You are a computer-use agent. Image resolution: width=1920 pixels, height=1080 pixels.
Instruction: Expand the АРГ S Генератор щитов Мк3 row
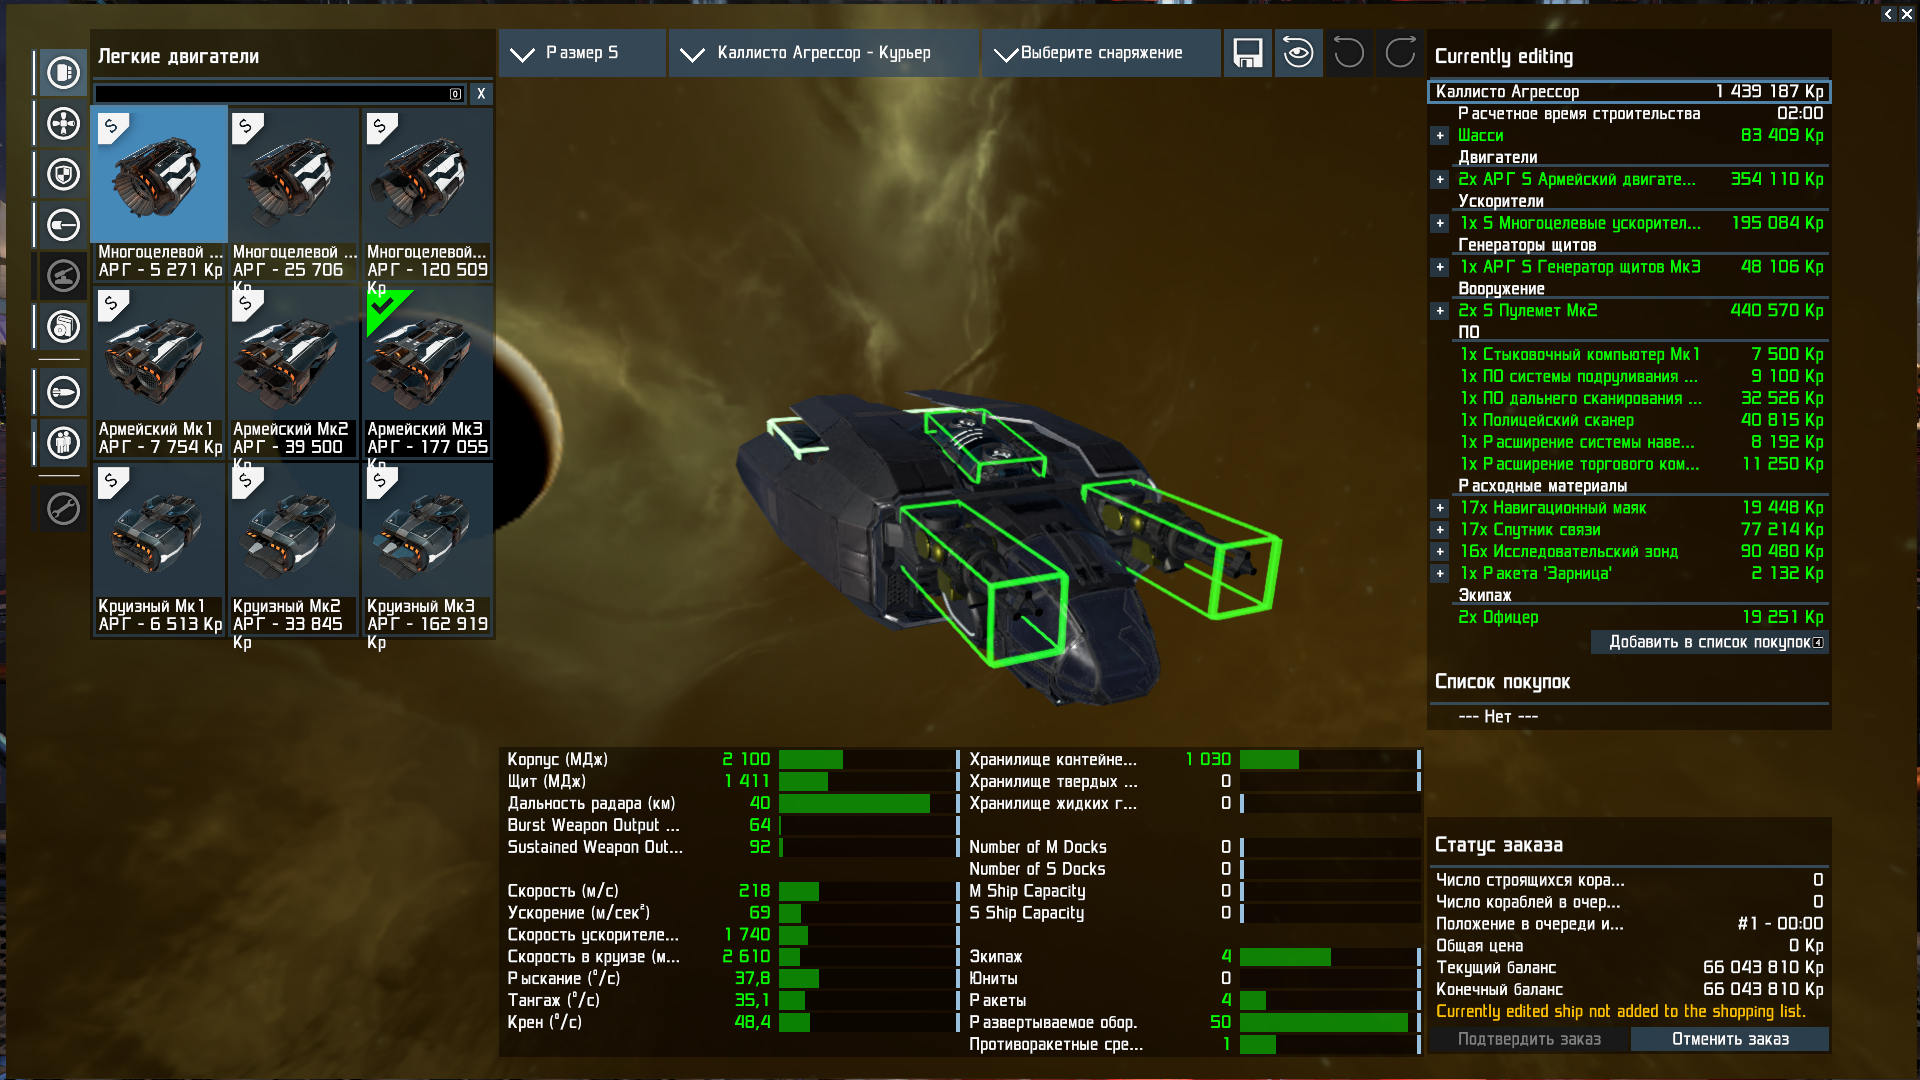click(x=1440, y=268)
